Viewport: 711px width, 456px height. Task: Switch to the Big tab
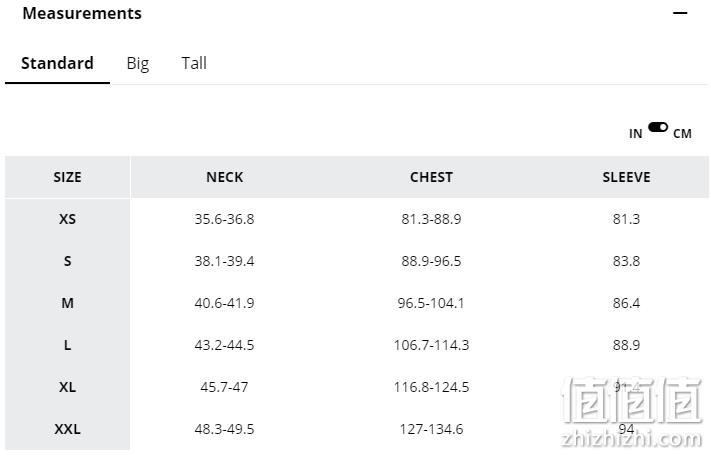click(x=138, y=63)
